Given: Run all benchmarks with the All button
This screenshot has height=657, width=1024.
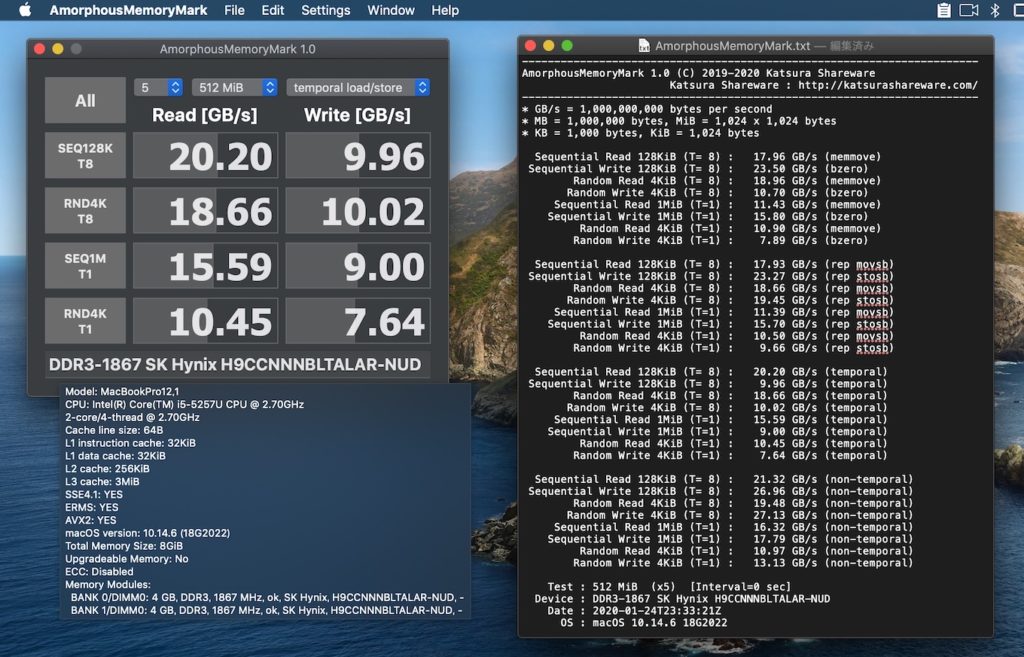Looking at the screenshot, I should (85, 101).
